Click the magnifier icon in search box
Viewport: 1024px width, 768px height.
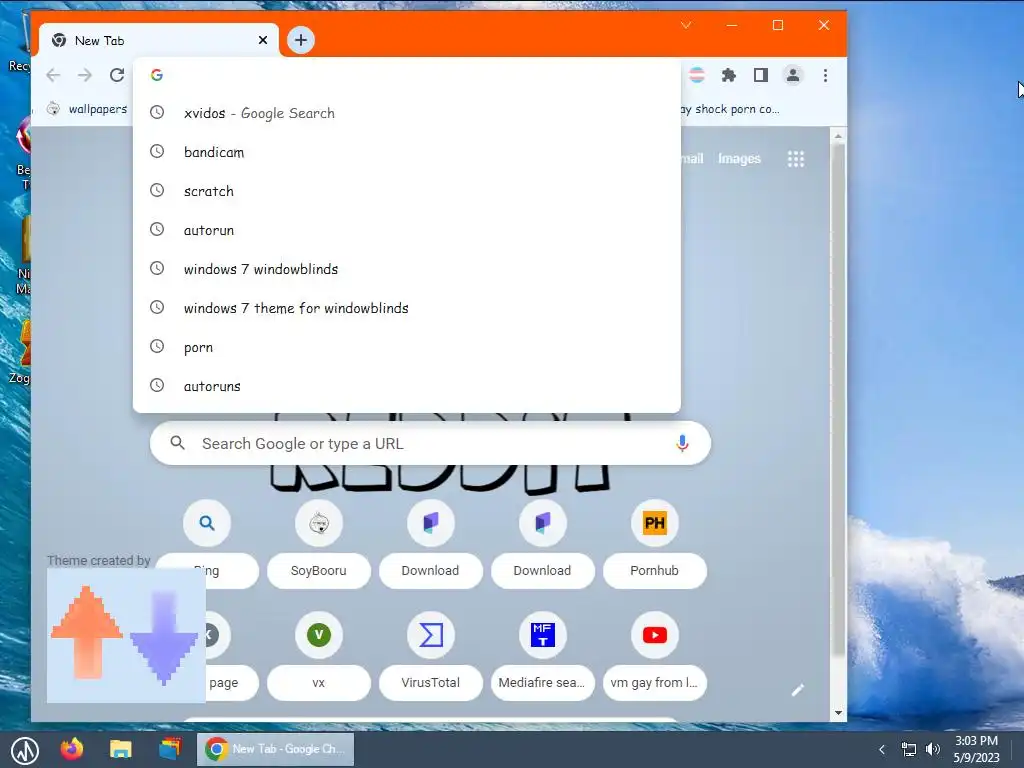(x=177, y=443)
